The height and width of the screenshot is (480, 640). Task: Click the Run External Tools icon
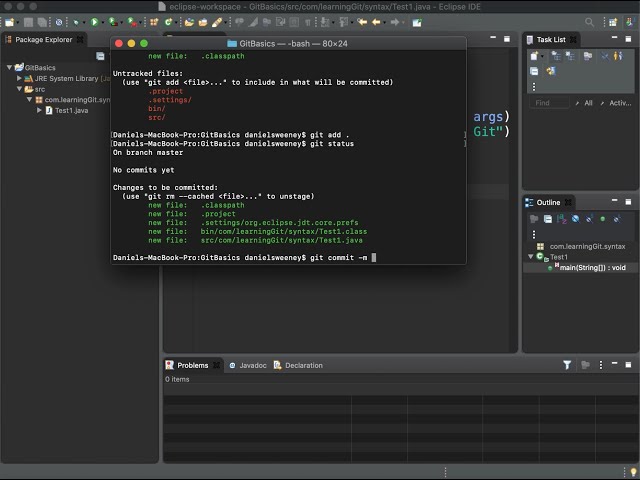tap(132, 22)
